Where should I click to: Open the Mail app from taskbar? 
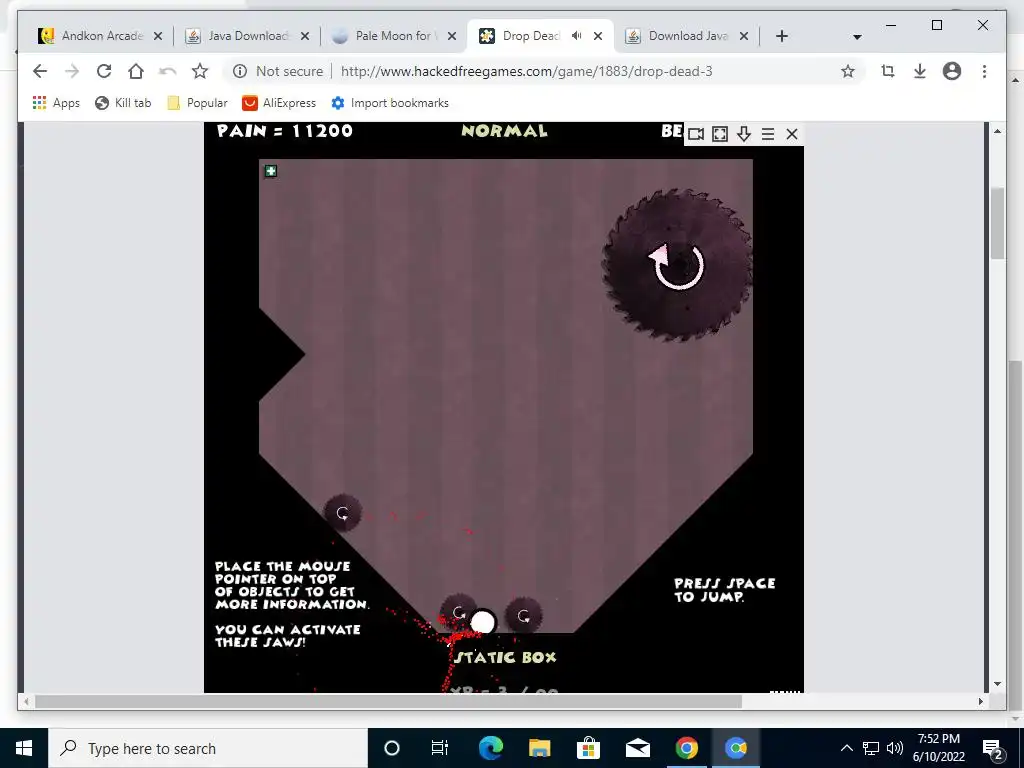pyautogui.click(x=637, y=748)
